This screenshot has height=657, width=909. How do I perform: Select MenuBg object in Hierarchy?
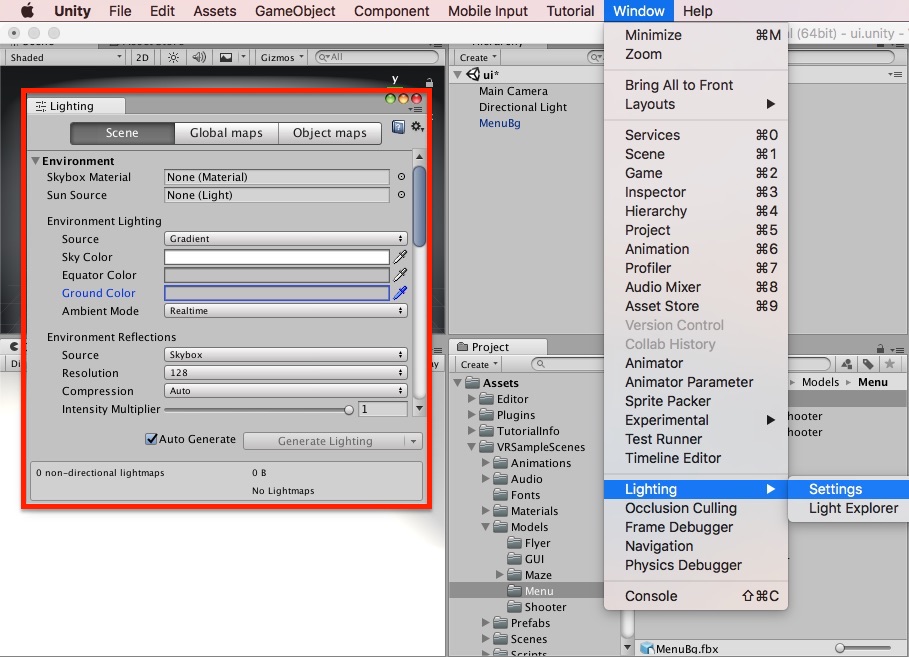[499, 123]
